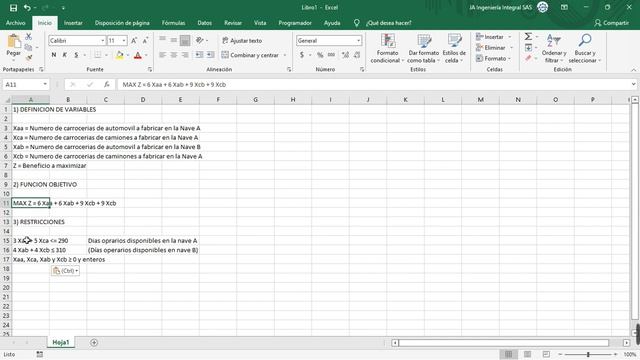The width and height of the screenshot is (640, 360).
Task: Align text to the right
Action: tap(185, 55)
